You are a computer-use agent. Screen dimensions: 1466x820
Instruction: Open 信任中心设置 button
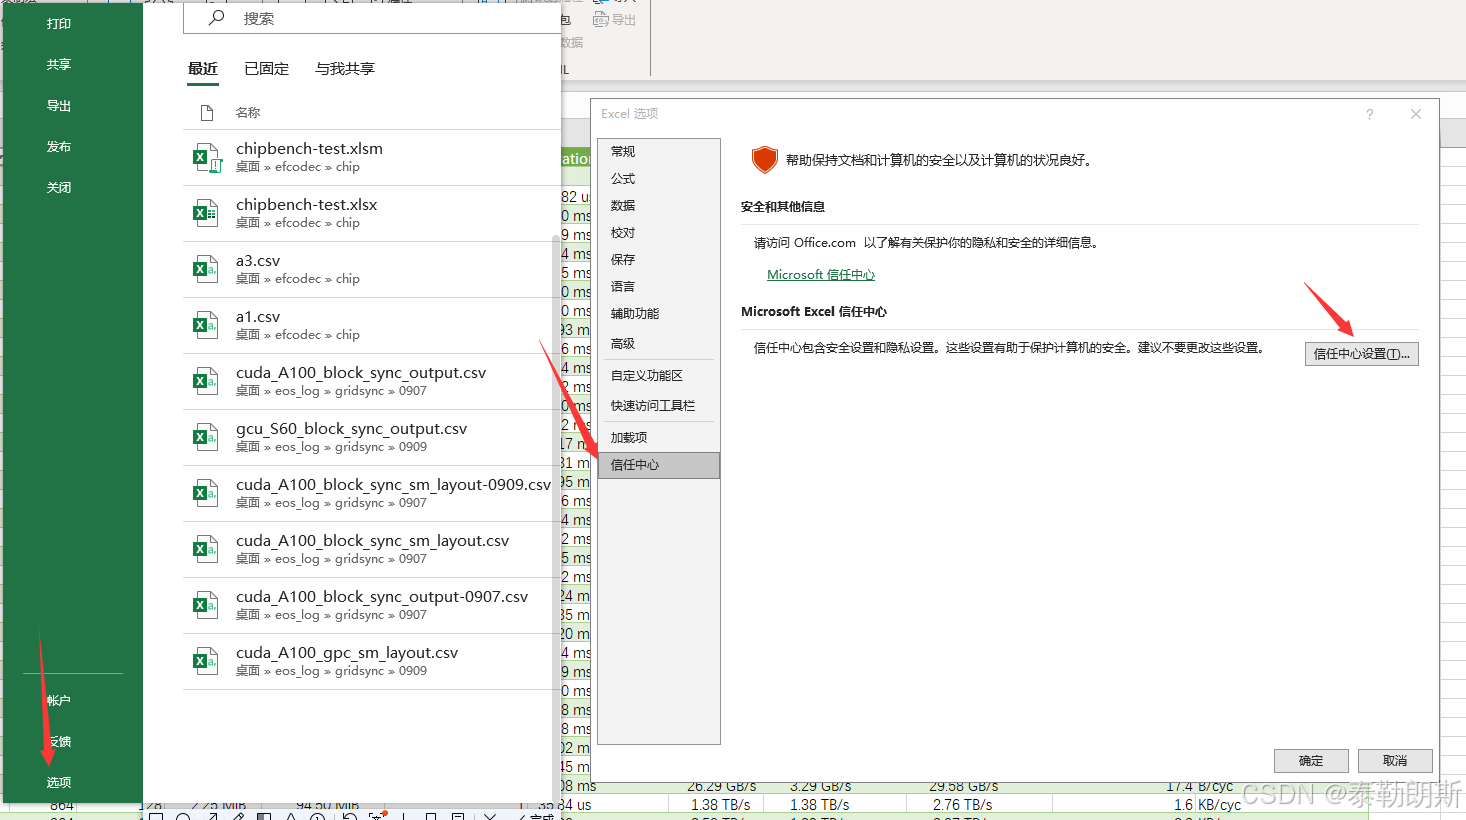click(1361, 354)
